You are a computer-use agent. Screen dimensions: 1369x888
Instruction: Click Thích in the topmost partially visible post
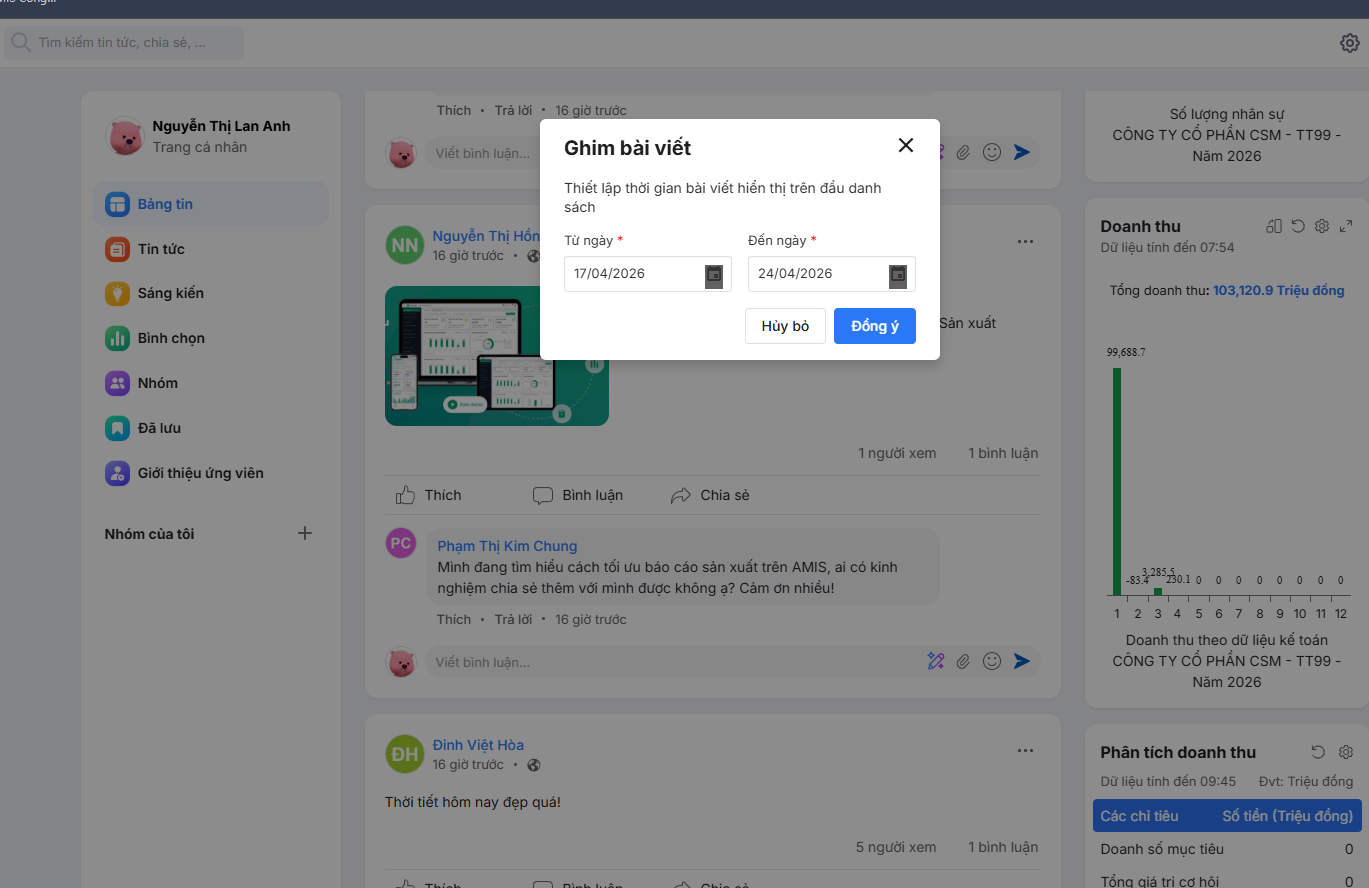coord(454,110)
